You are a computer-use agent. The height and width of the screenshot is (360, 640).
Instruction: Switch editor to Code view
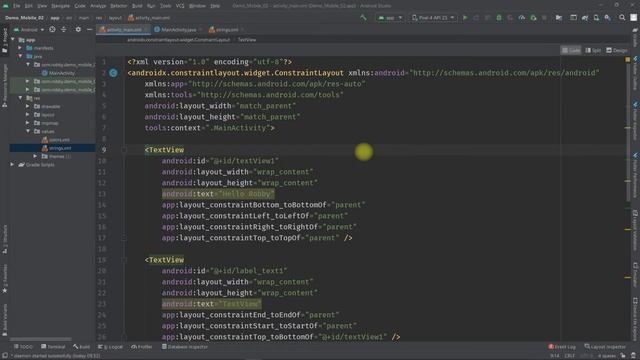click(571, 50)
